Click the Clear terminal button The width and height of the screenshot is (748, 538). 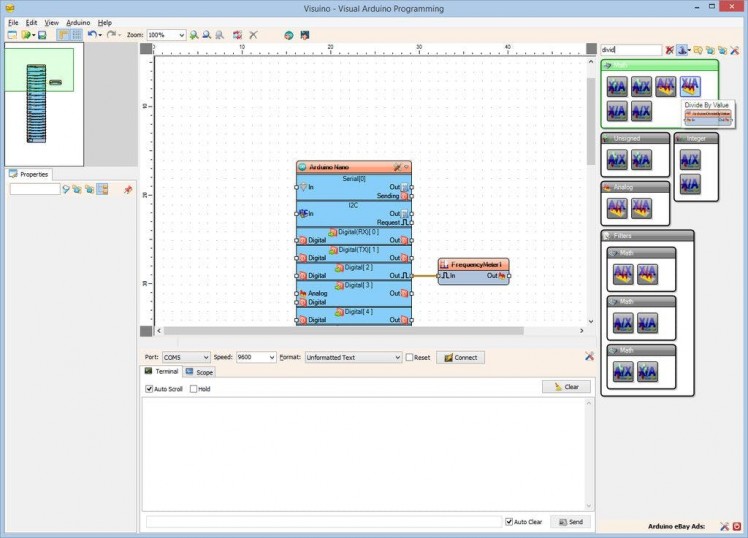pyautogui.click(x=566, y=386)
